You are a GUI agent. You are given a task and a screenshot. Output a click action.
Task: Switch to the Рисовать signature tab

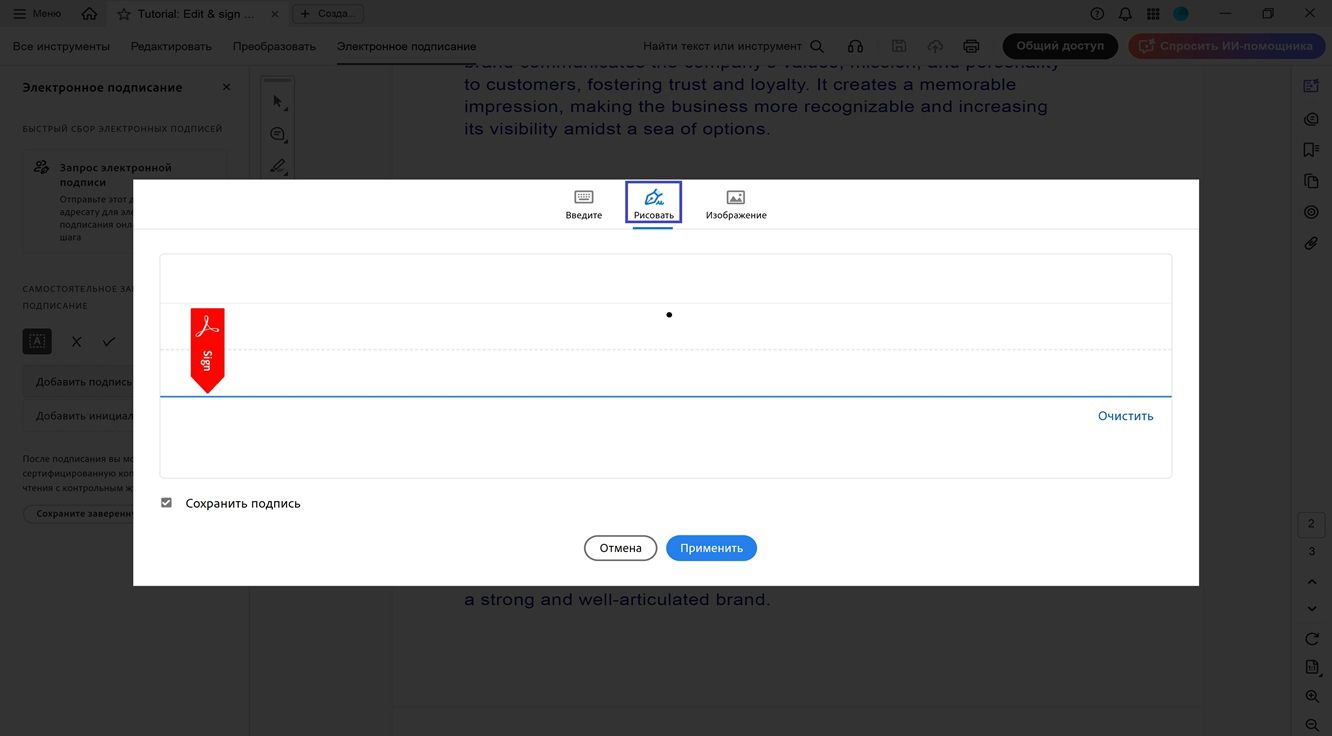[x=653, y=203]
